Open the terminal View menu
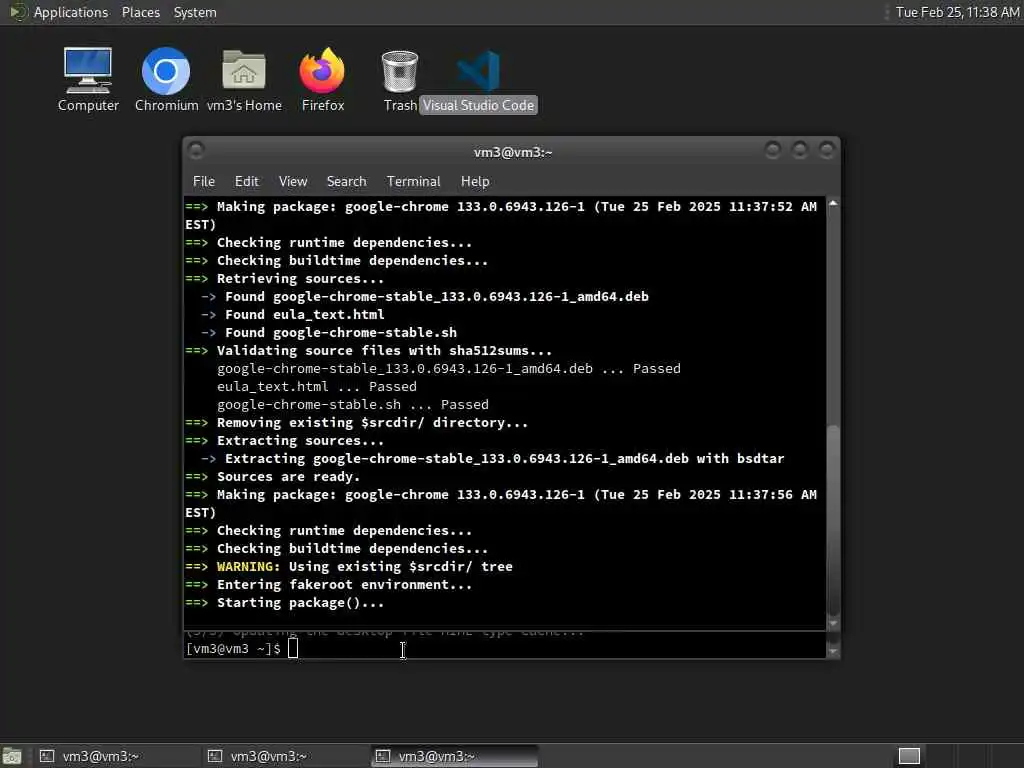Screen dimensions: 1024x768 pos(293,182)
